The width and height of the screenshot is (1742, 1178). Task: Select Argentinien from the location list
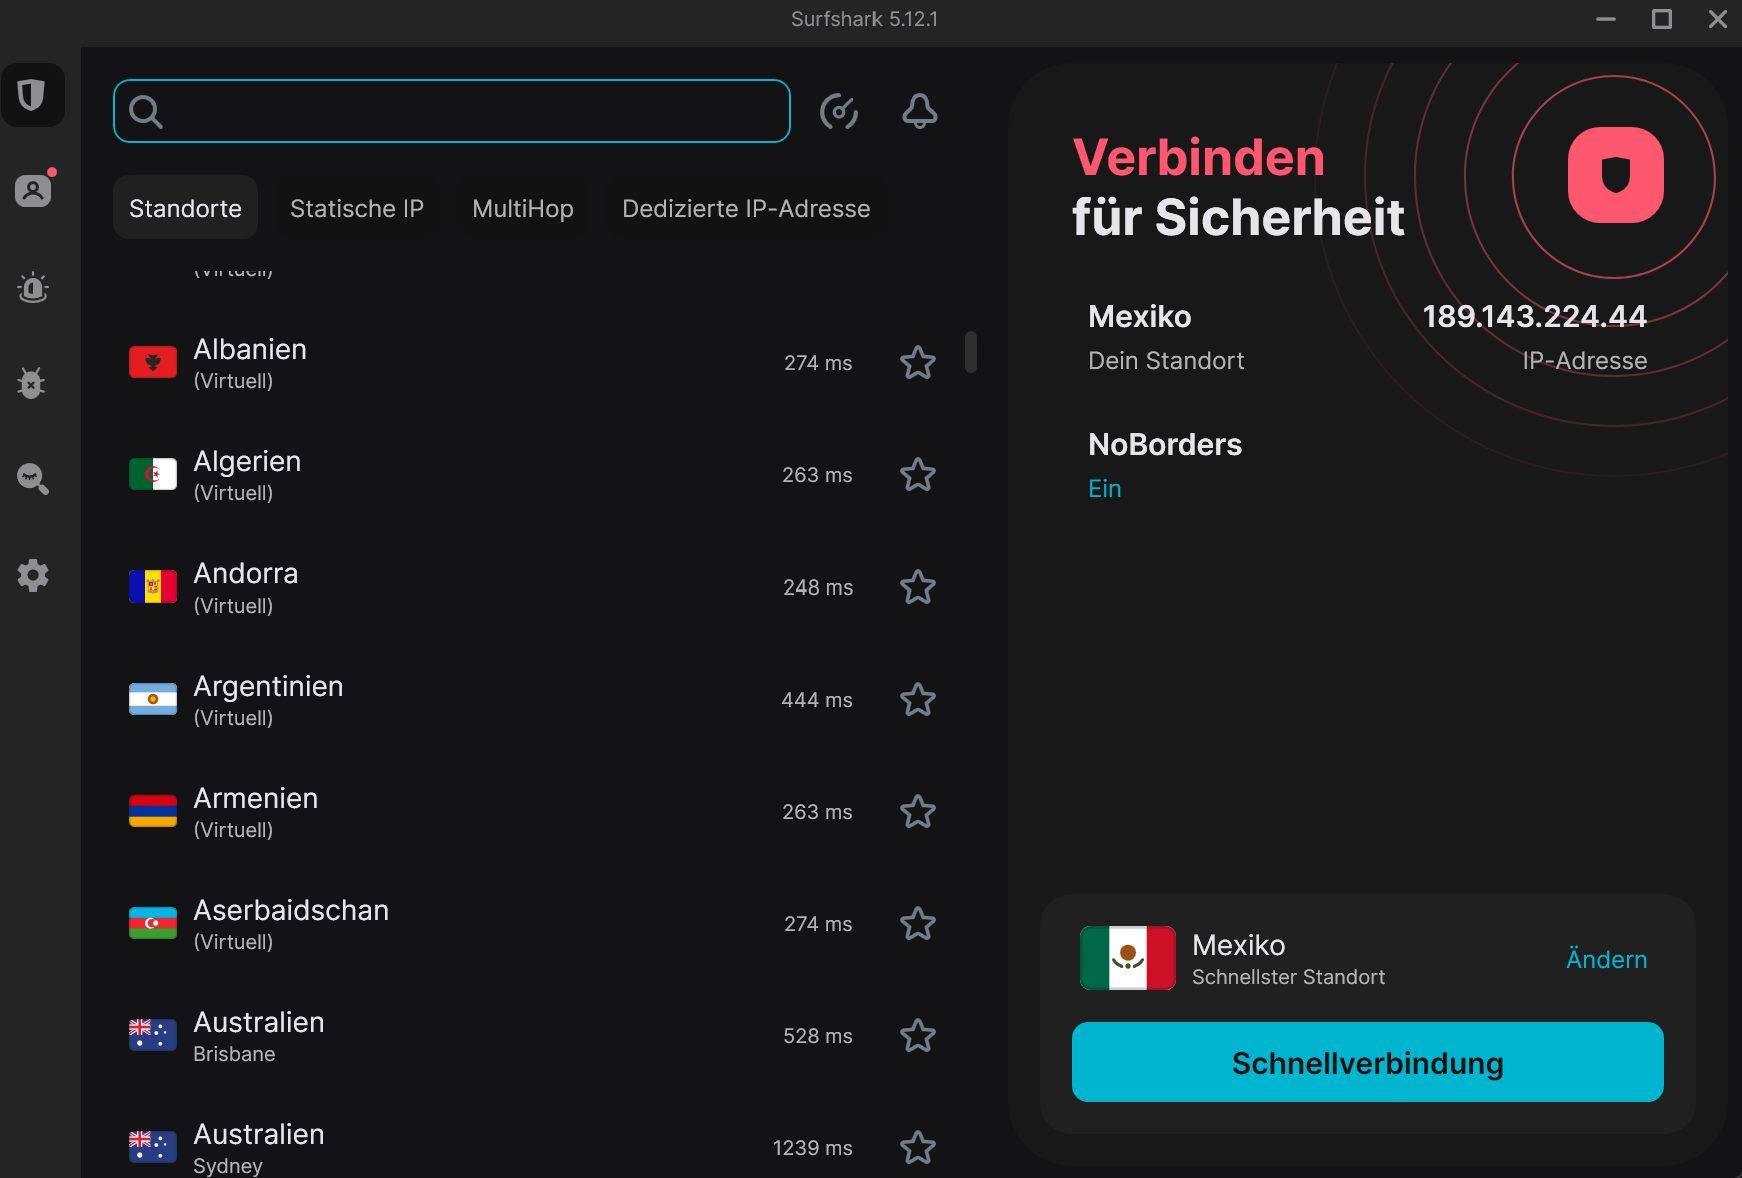tap(535, 699)
